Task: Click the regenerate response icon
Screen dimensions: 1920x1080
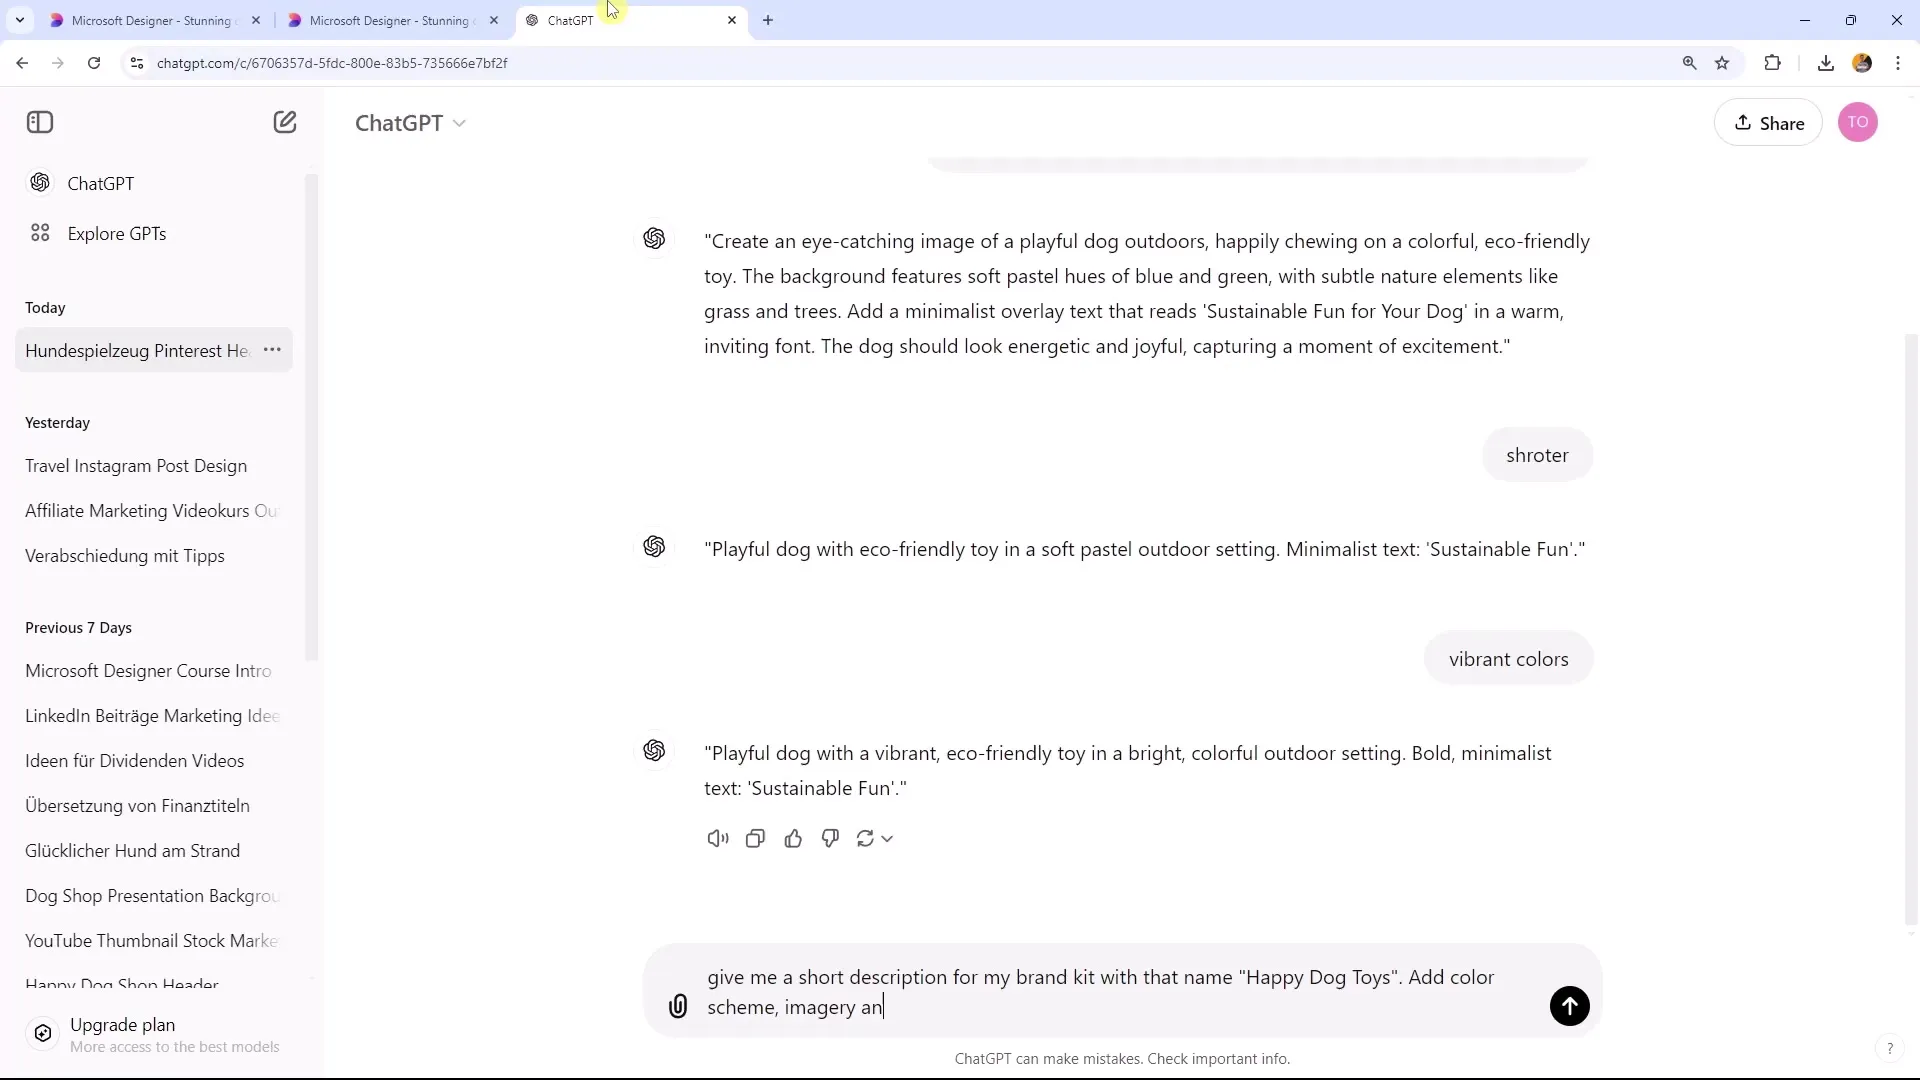Action: click(x=868, y=839)
